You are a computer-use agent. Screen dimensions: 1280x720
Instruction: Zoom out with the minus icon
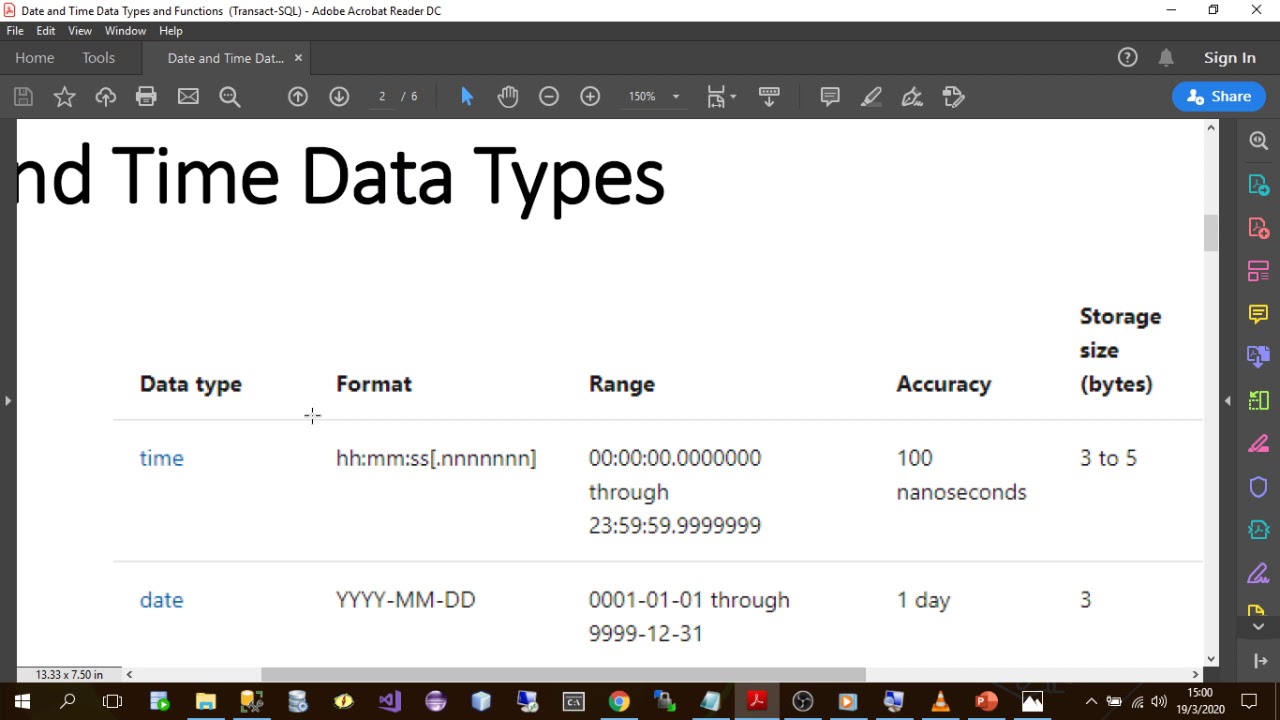[x=549, y=97]
